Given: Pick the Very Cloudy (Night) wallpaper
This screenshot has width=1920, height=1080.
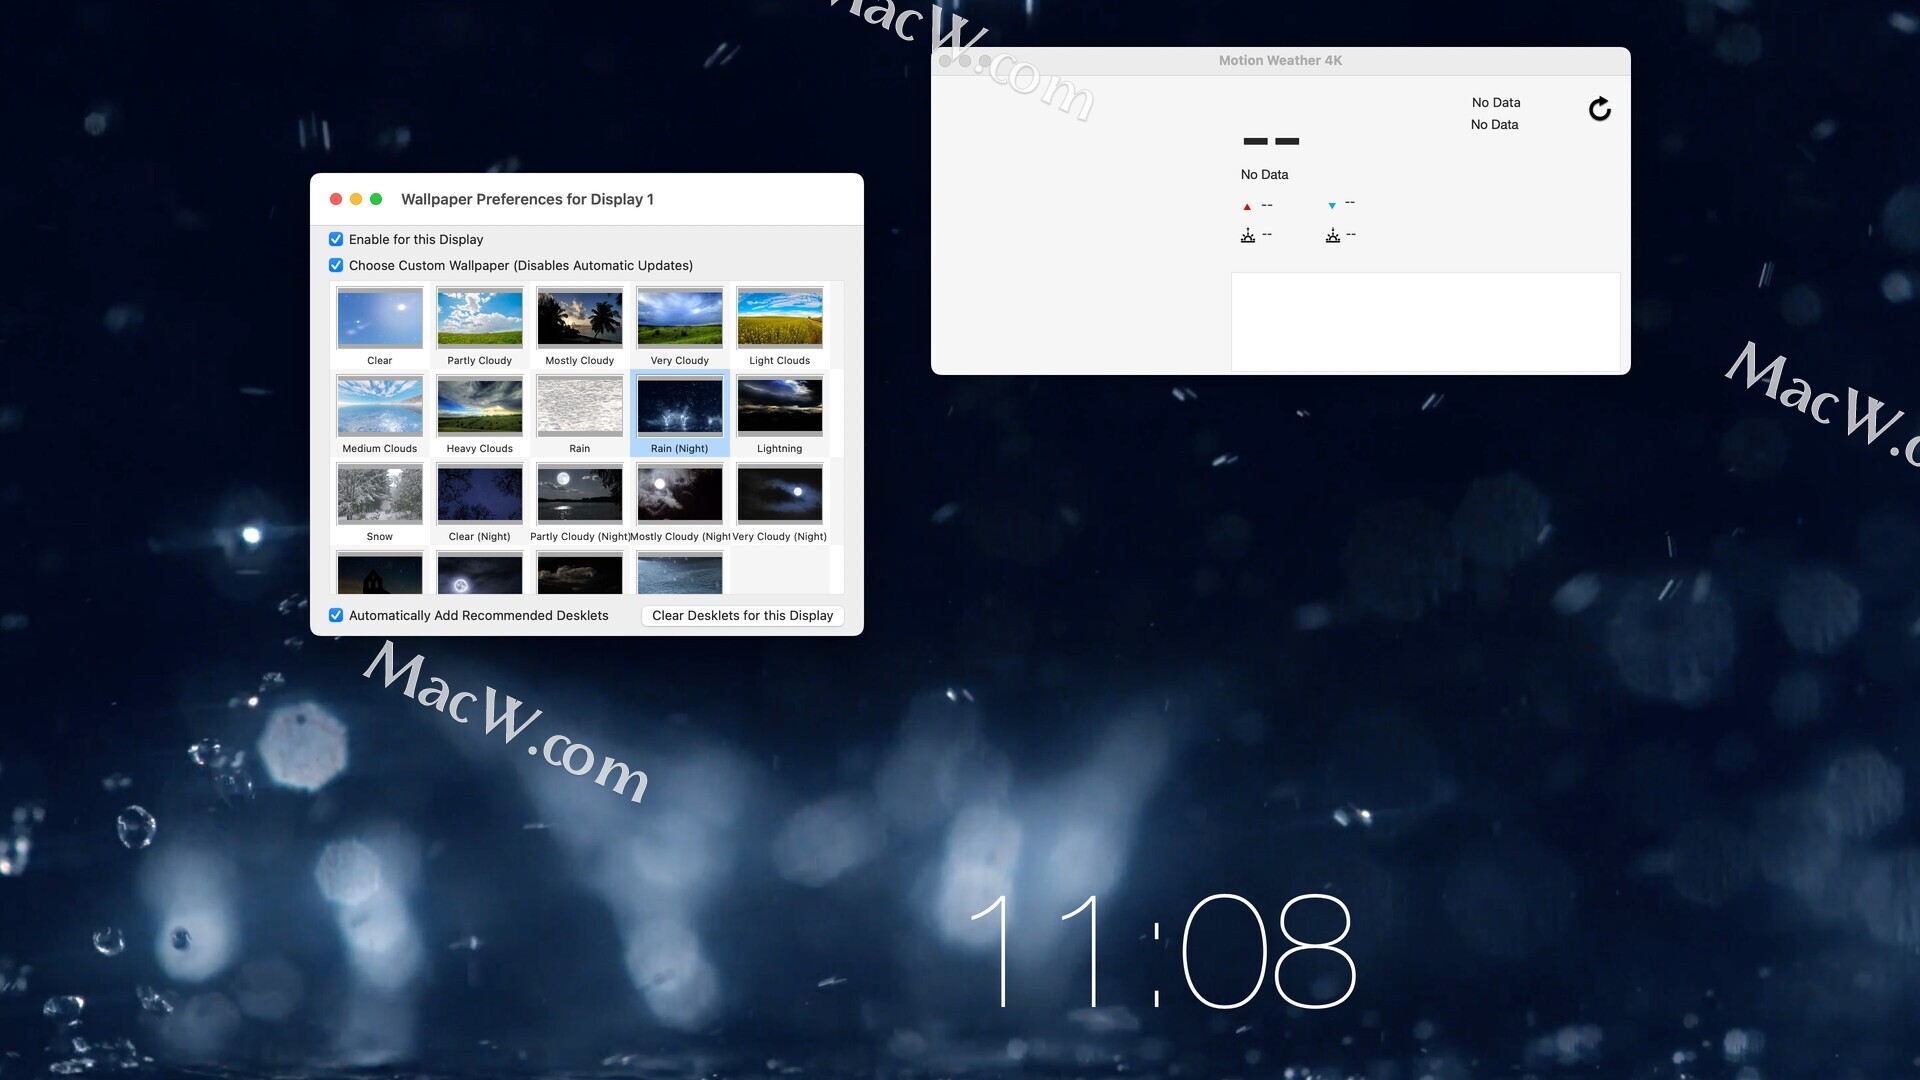Looking at the screenshot, I should 780,494.
